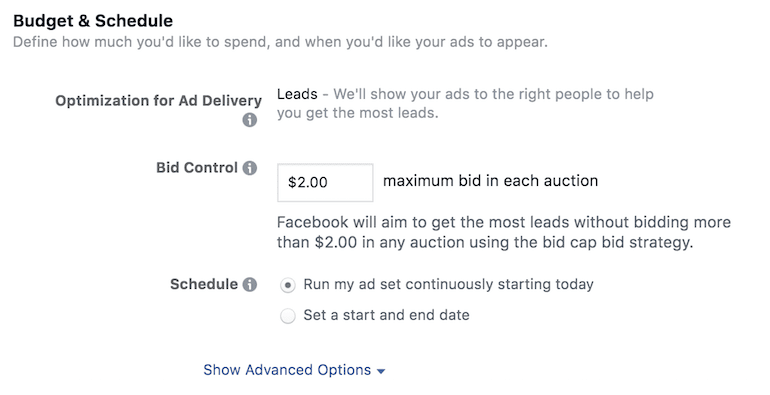Click the "Run my ad set continuously starting today" label
The height and width of the screenshot is (395, 770).
click(448, 284)
